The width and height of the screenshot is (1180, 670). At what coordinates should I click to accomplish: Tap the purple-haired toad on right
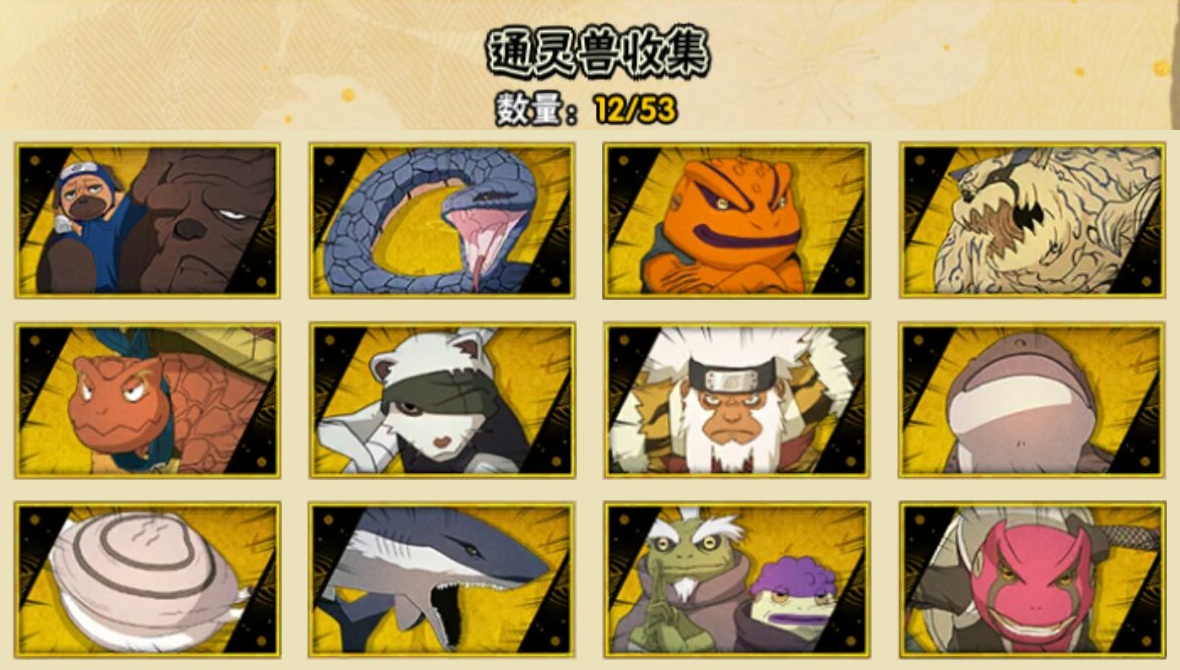tap(794, 598)
